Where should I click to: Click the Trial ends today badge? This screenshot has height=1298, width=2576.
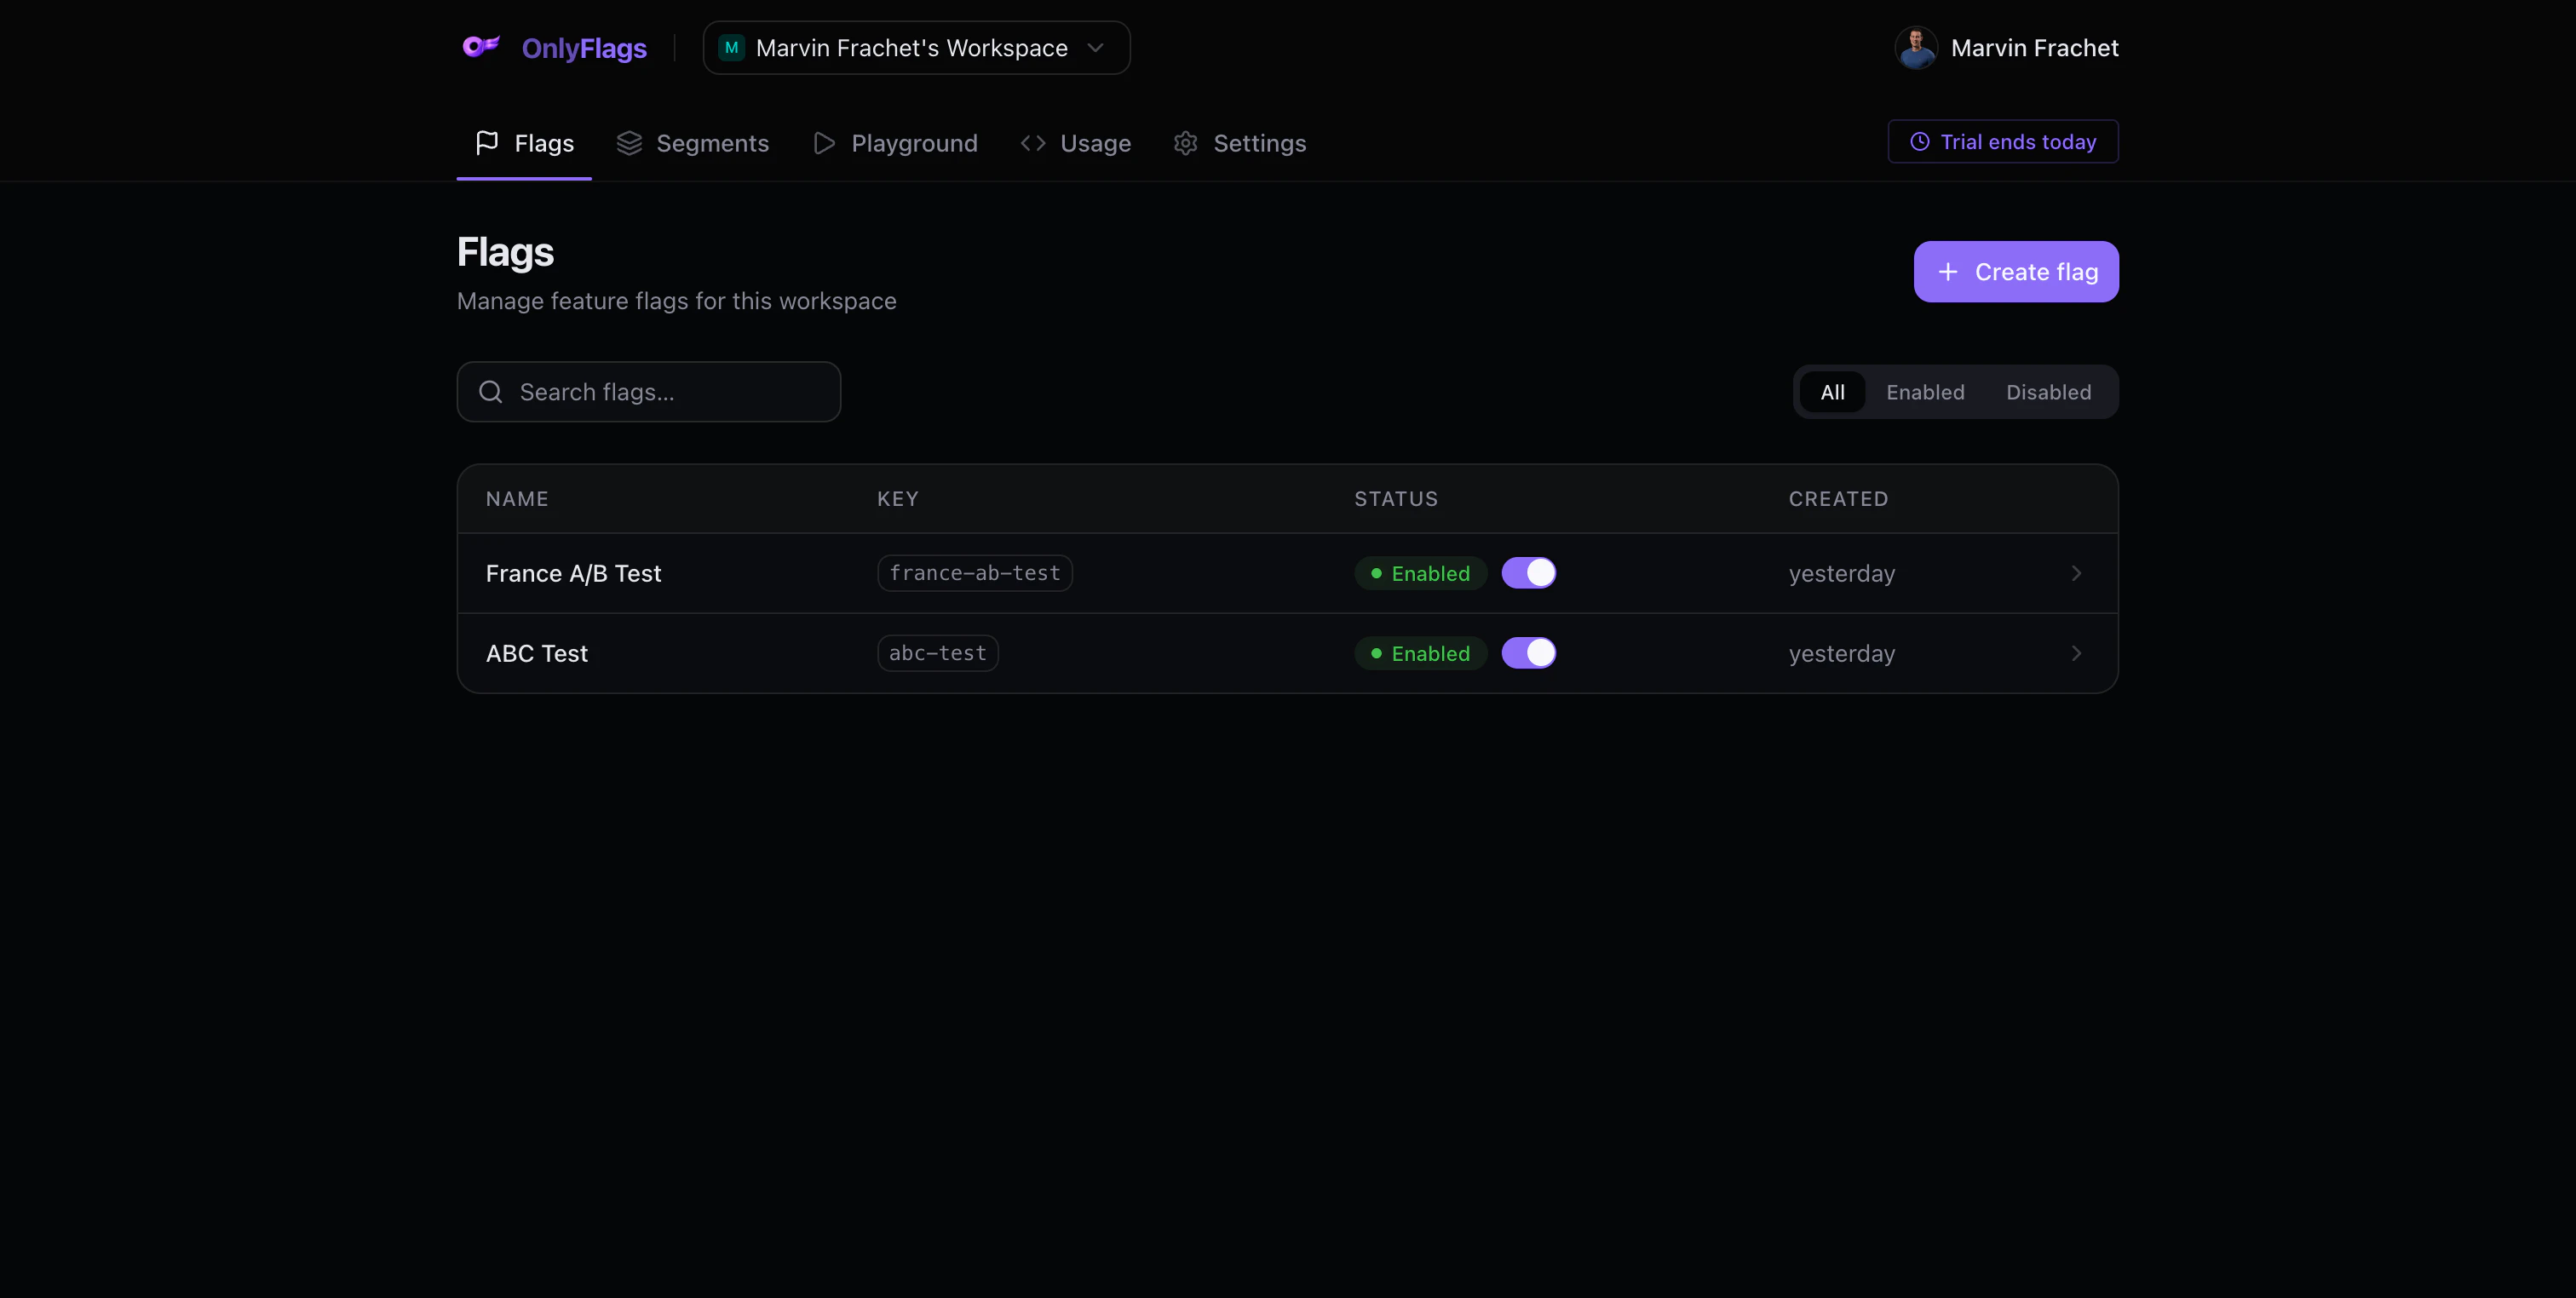pyautogui.click(x=2003, y=142)
